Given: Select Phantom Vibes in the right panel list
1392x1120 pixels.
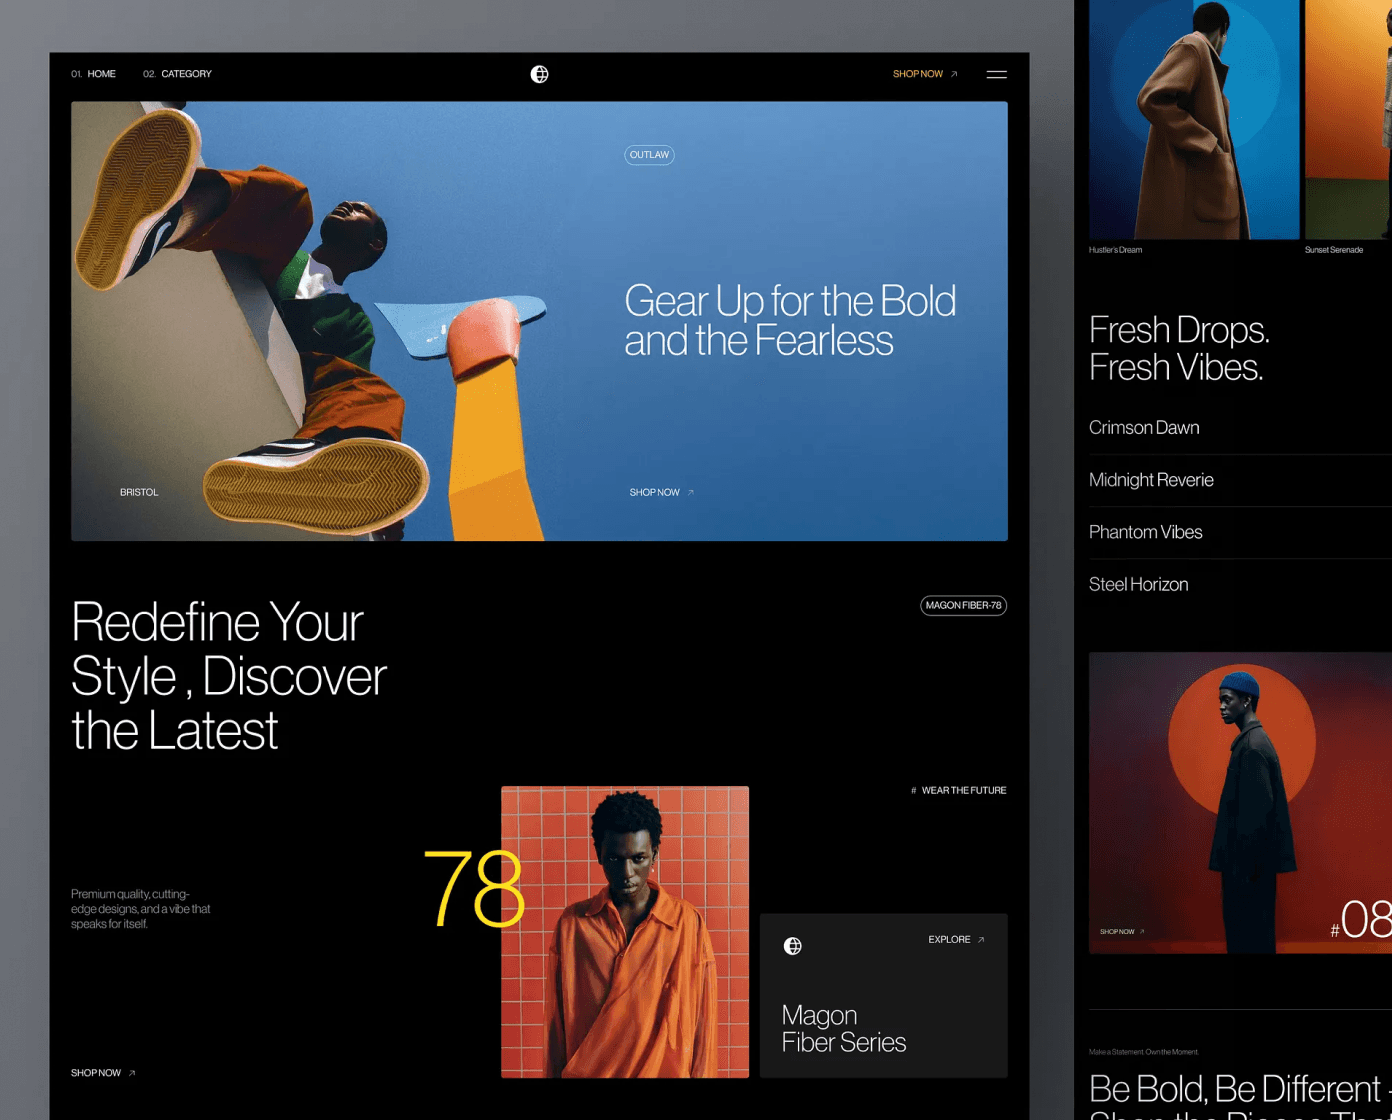Looking at the screenshot, I should [x=1146, y=532].
